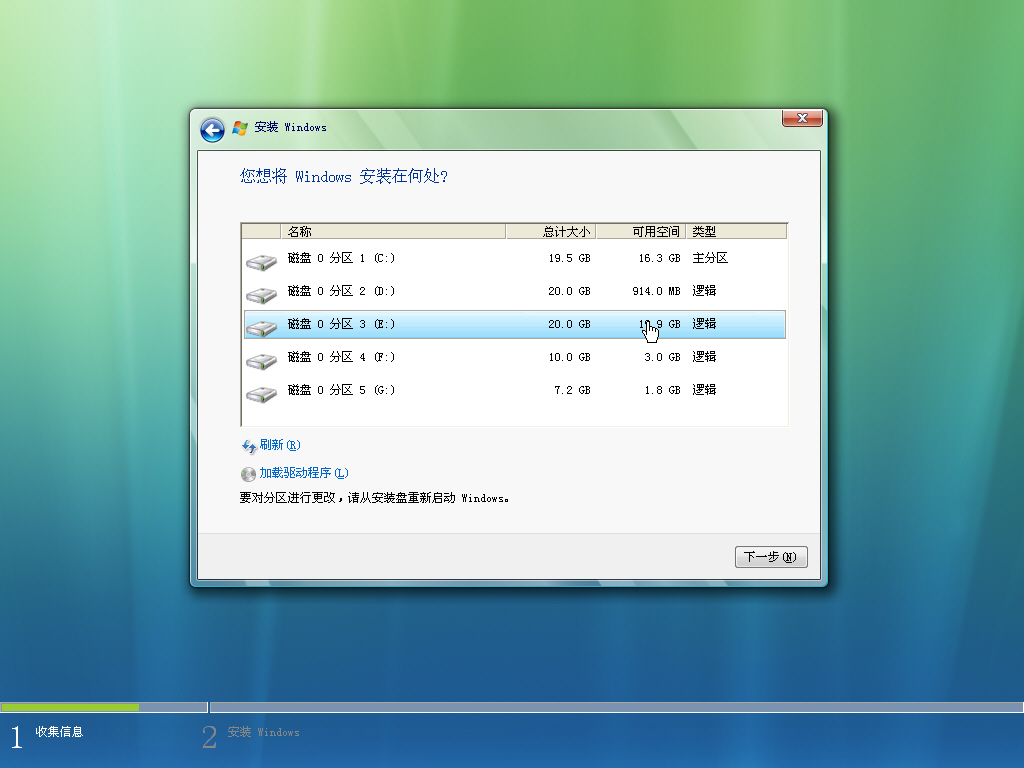Click the green setup progress bar

tap(69, 707)
